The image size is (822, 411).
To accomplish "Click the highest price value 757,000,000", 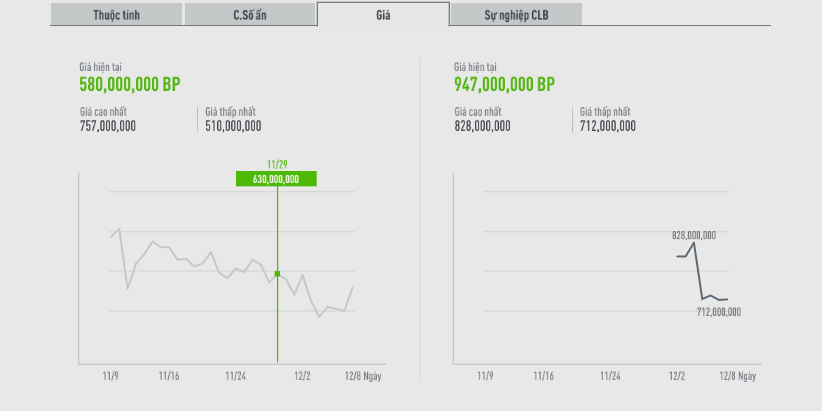I will [x=108, y=126].
